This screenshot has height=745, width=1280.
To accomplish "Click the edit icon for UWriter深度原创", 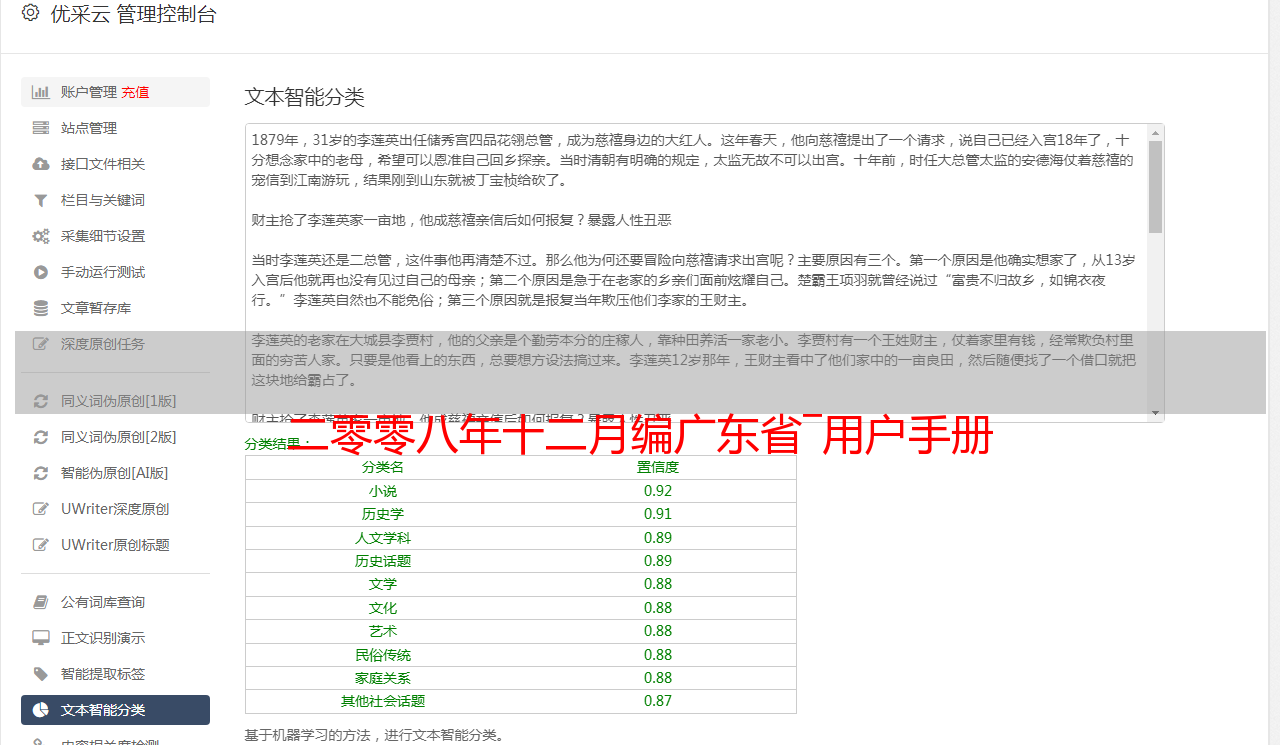I will pyautogui.click(x=41, y=509).
